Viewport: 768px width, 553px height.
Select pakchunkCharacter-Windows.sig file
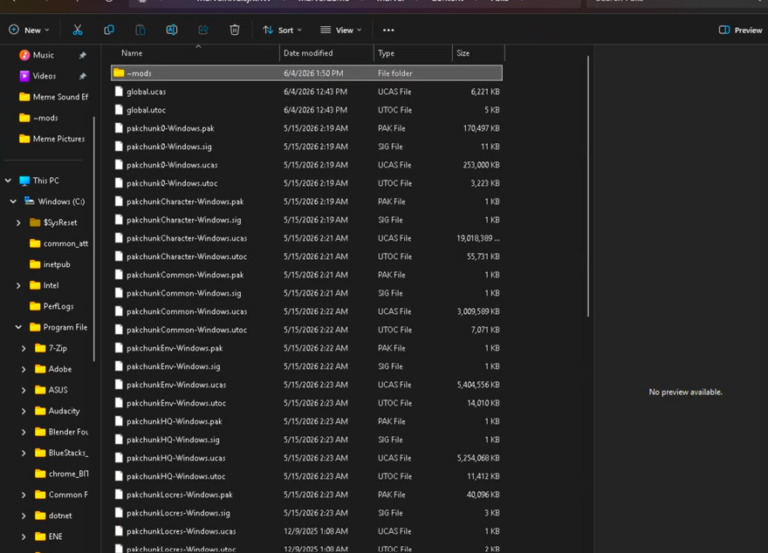[x=307, y=220]
